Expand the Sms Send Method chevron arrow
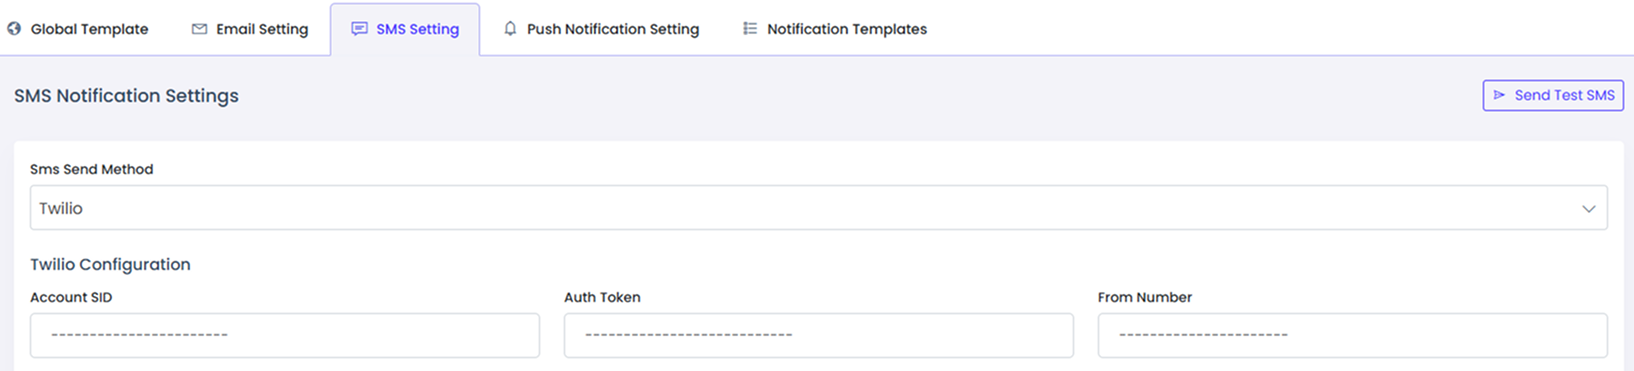The image size is (1634, 371). [x=1588, y=209]
